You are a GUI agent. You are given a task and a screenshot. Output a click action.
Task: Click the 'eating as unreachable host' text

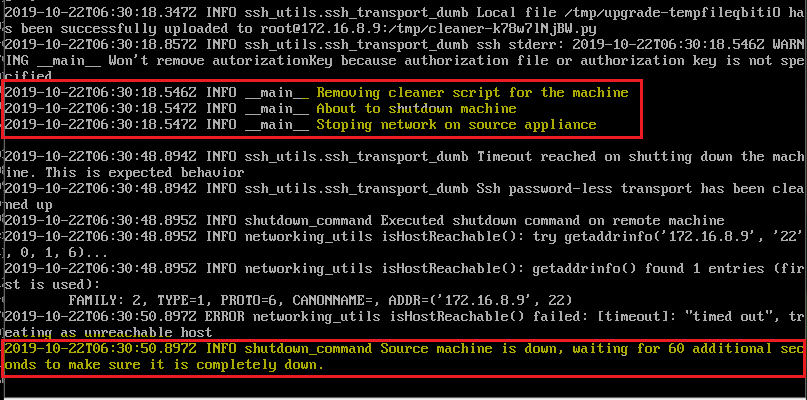(x=108, y=333)
